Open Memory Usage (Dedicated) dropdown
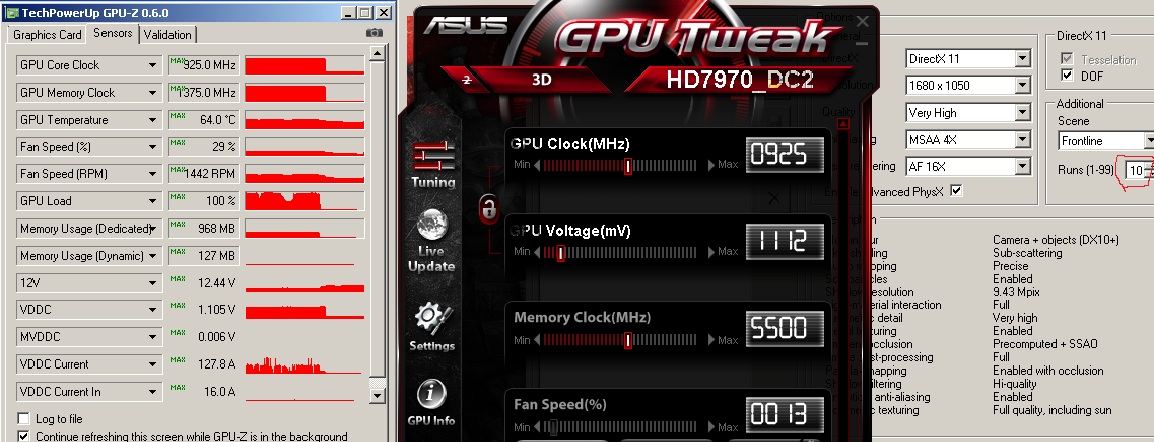Screen dimensions: 1154x442 tap(152, 229)
